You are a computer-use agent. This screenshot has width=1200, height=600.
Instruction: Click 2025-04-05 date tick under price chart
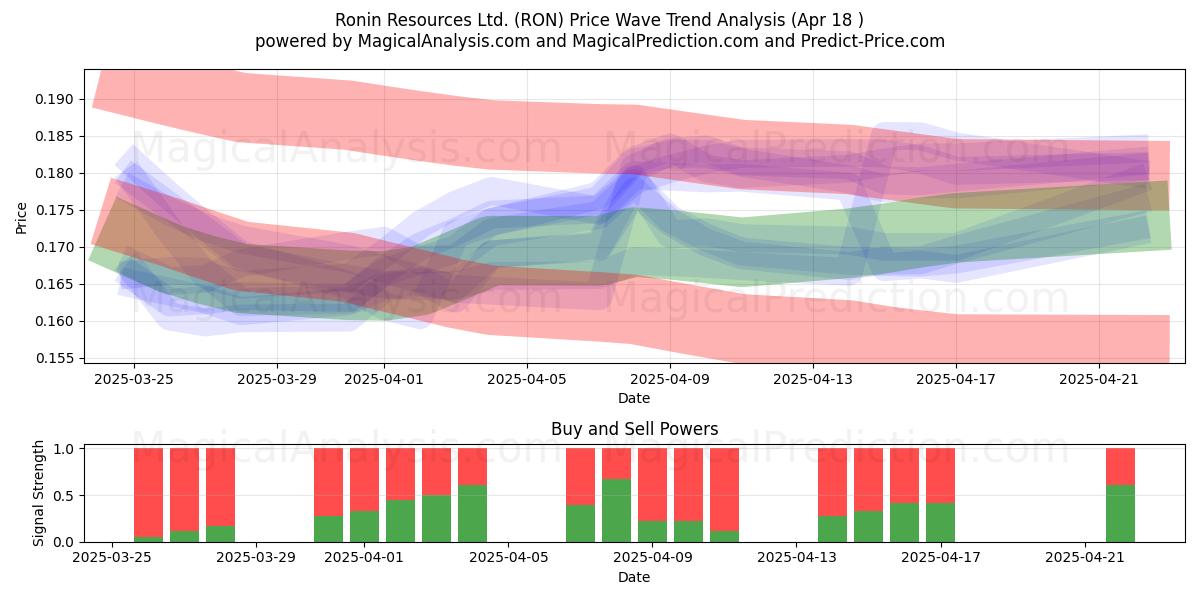coord(527,379)
